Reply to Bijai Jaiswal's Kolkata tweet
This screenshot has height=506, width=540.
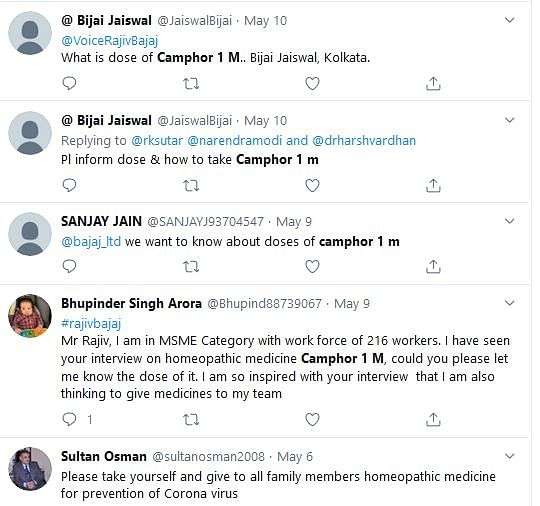coord(69,83)
